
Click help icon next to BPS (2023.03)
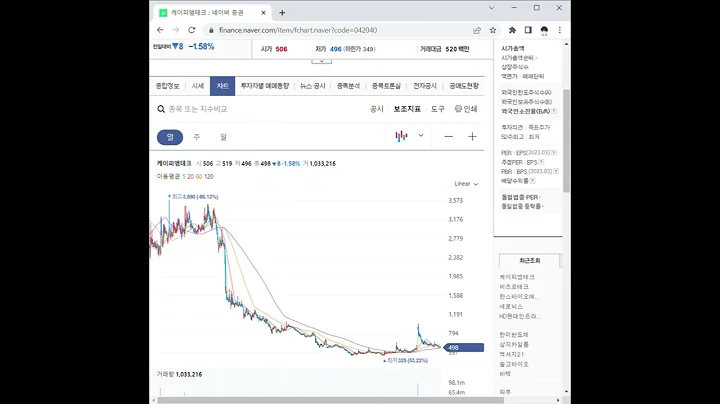[x=556, y=171]
